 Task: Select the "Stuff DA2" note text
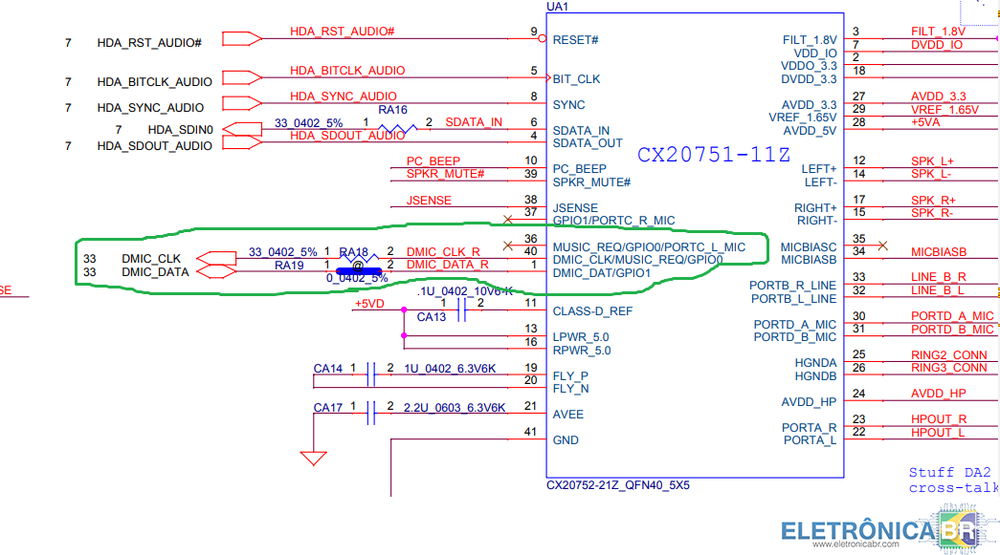click(x=949, y=472)
